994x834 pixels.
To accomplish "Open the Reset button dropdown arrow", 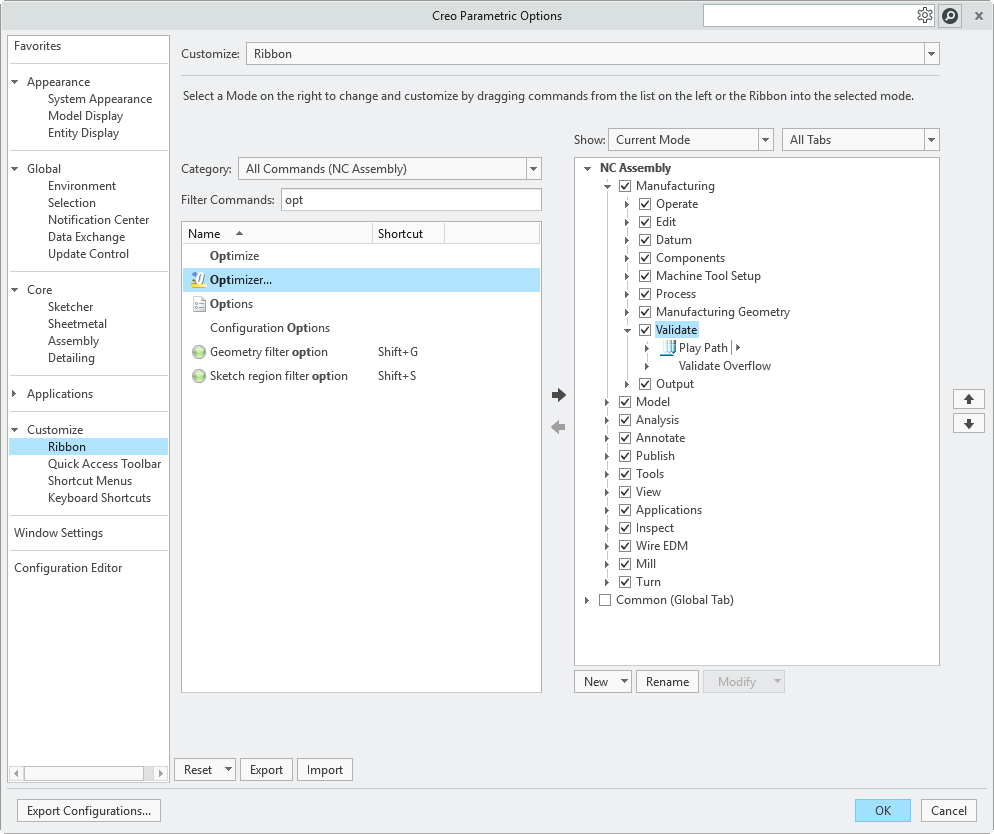I will click(228, 769).
